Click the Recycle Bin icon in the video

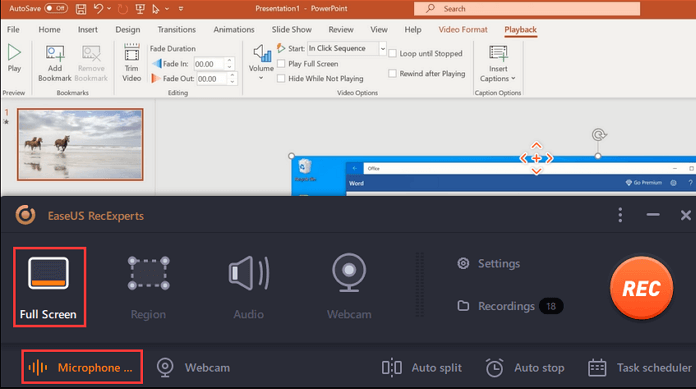[305, 170]
